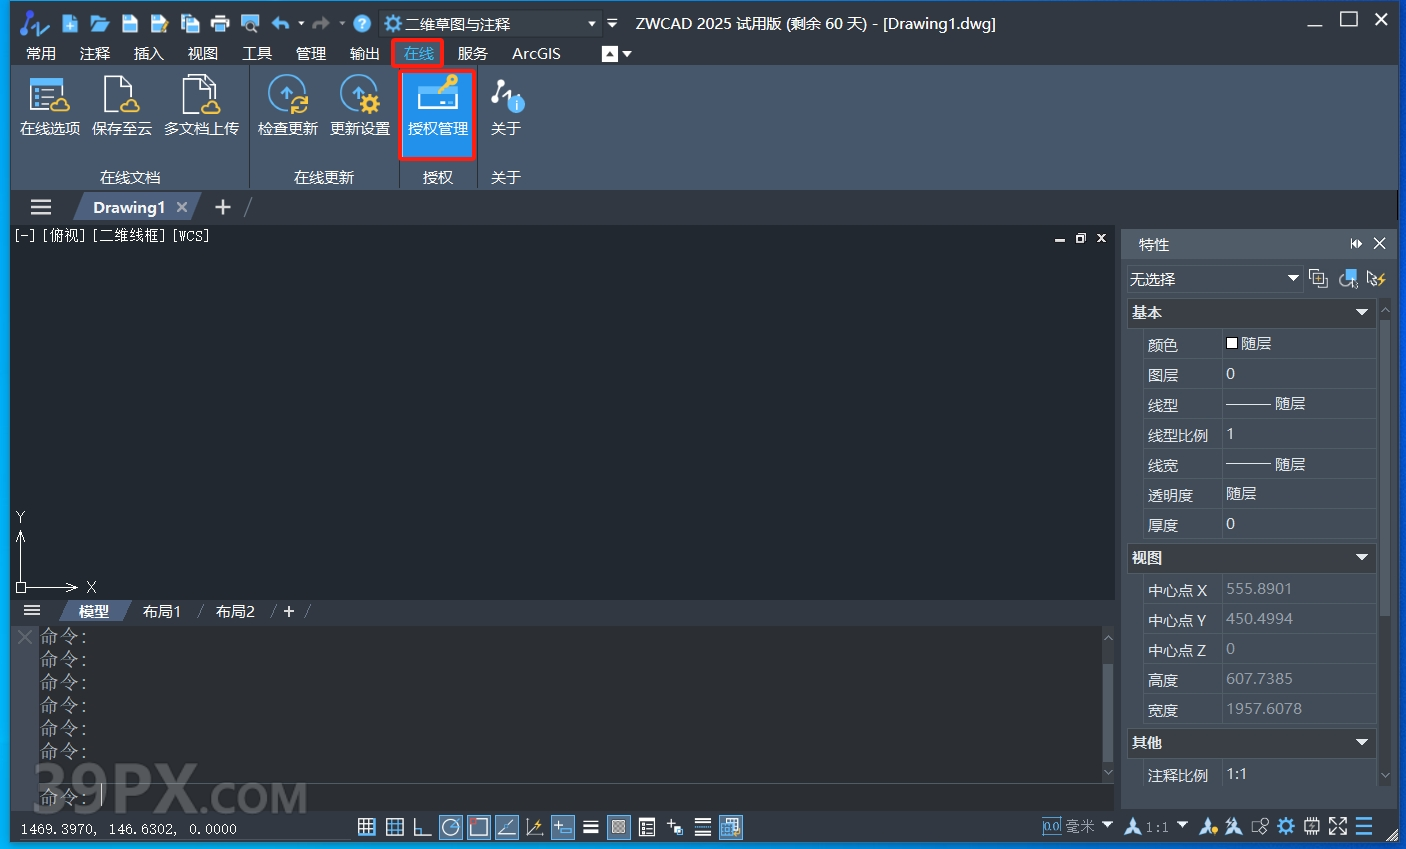Toggle object snap tracking in the status bar
Image resolution: width=1406 pixels, height=849 pixels.
pyautogui.click(x=507, y=827)
